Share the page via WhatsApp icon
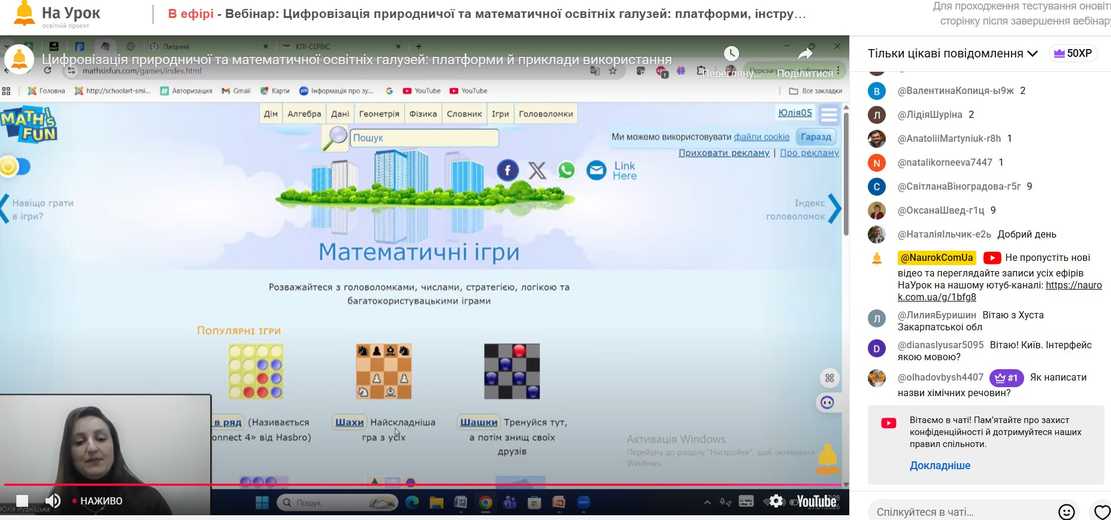The width and height of the screenshot is (1111, 520). [x=567, y=170]
